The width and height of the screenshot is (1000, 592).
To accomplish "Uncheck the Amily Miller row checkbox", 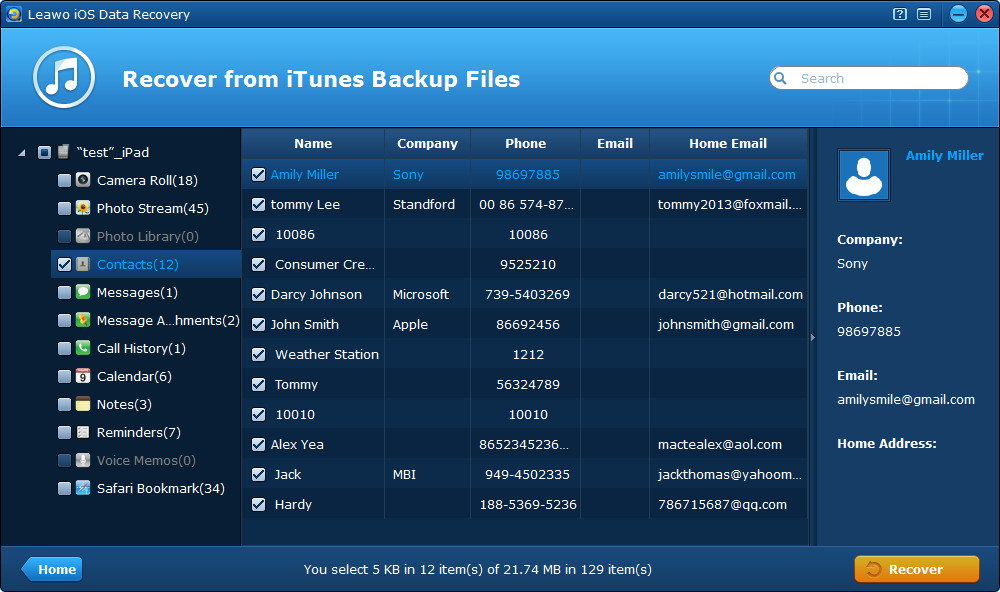I will (258, 174).
